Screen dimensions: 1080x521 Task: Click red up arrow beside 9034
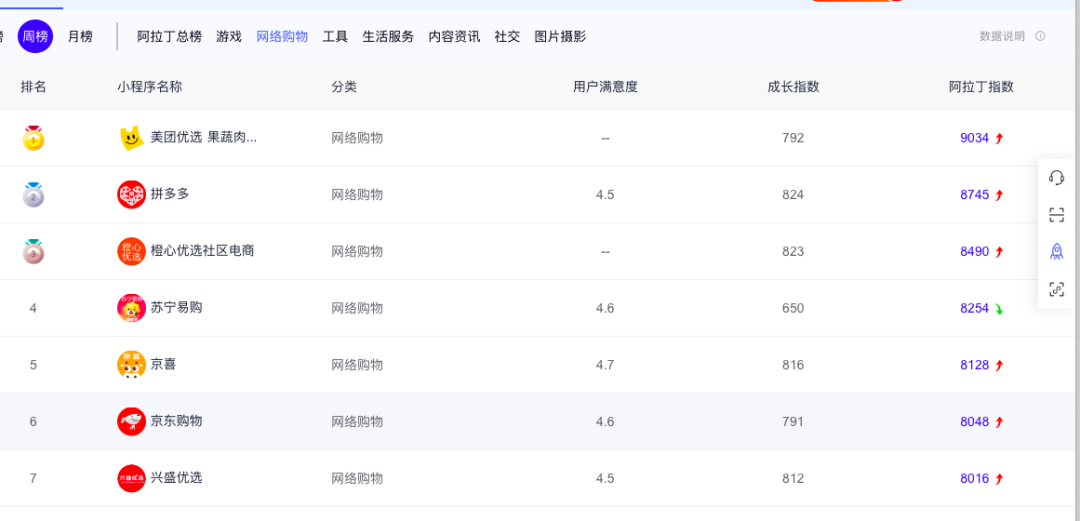point(999,139)
